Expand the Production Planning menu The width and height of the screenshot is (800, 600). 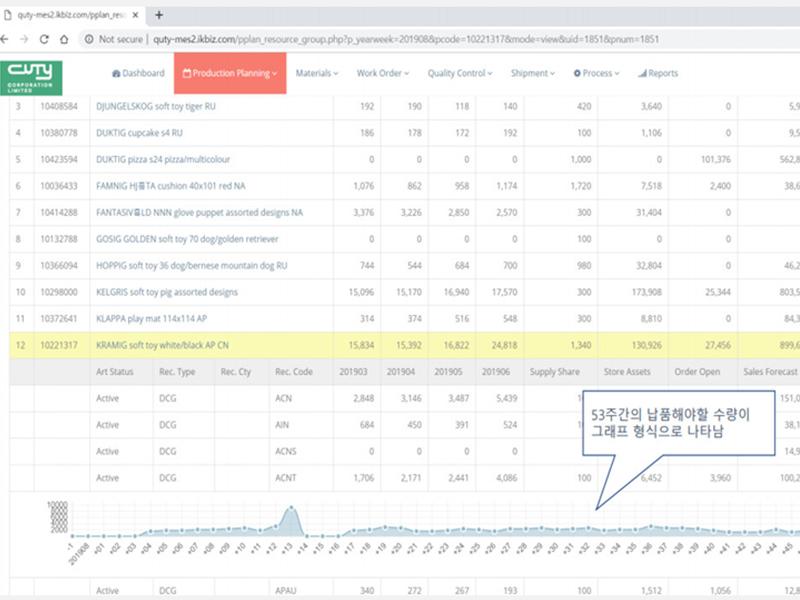pos(230,73)
